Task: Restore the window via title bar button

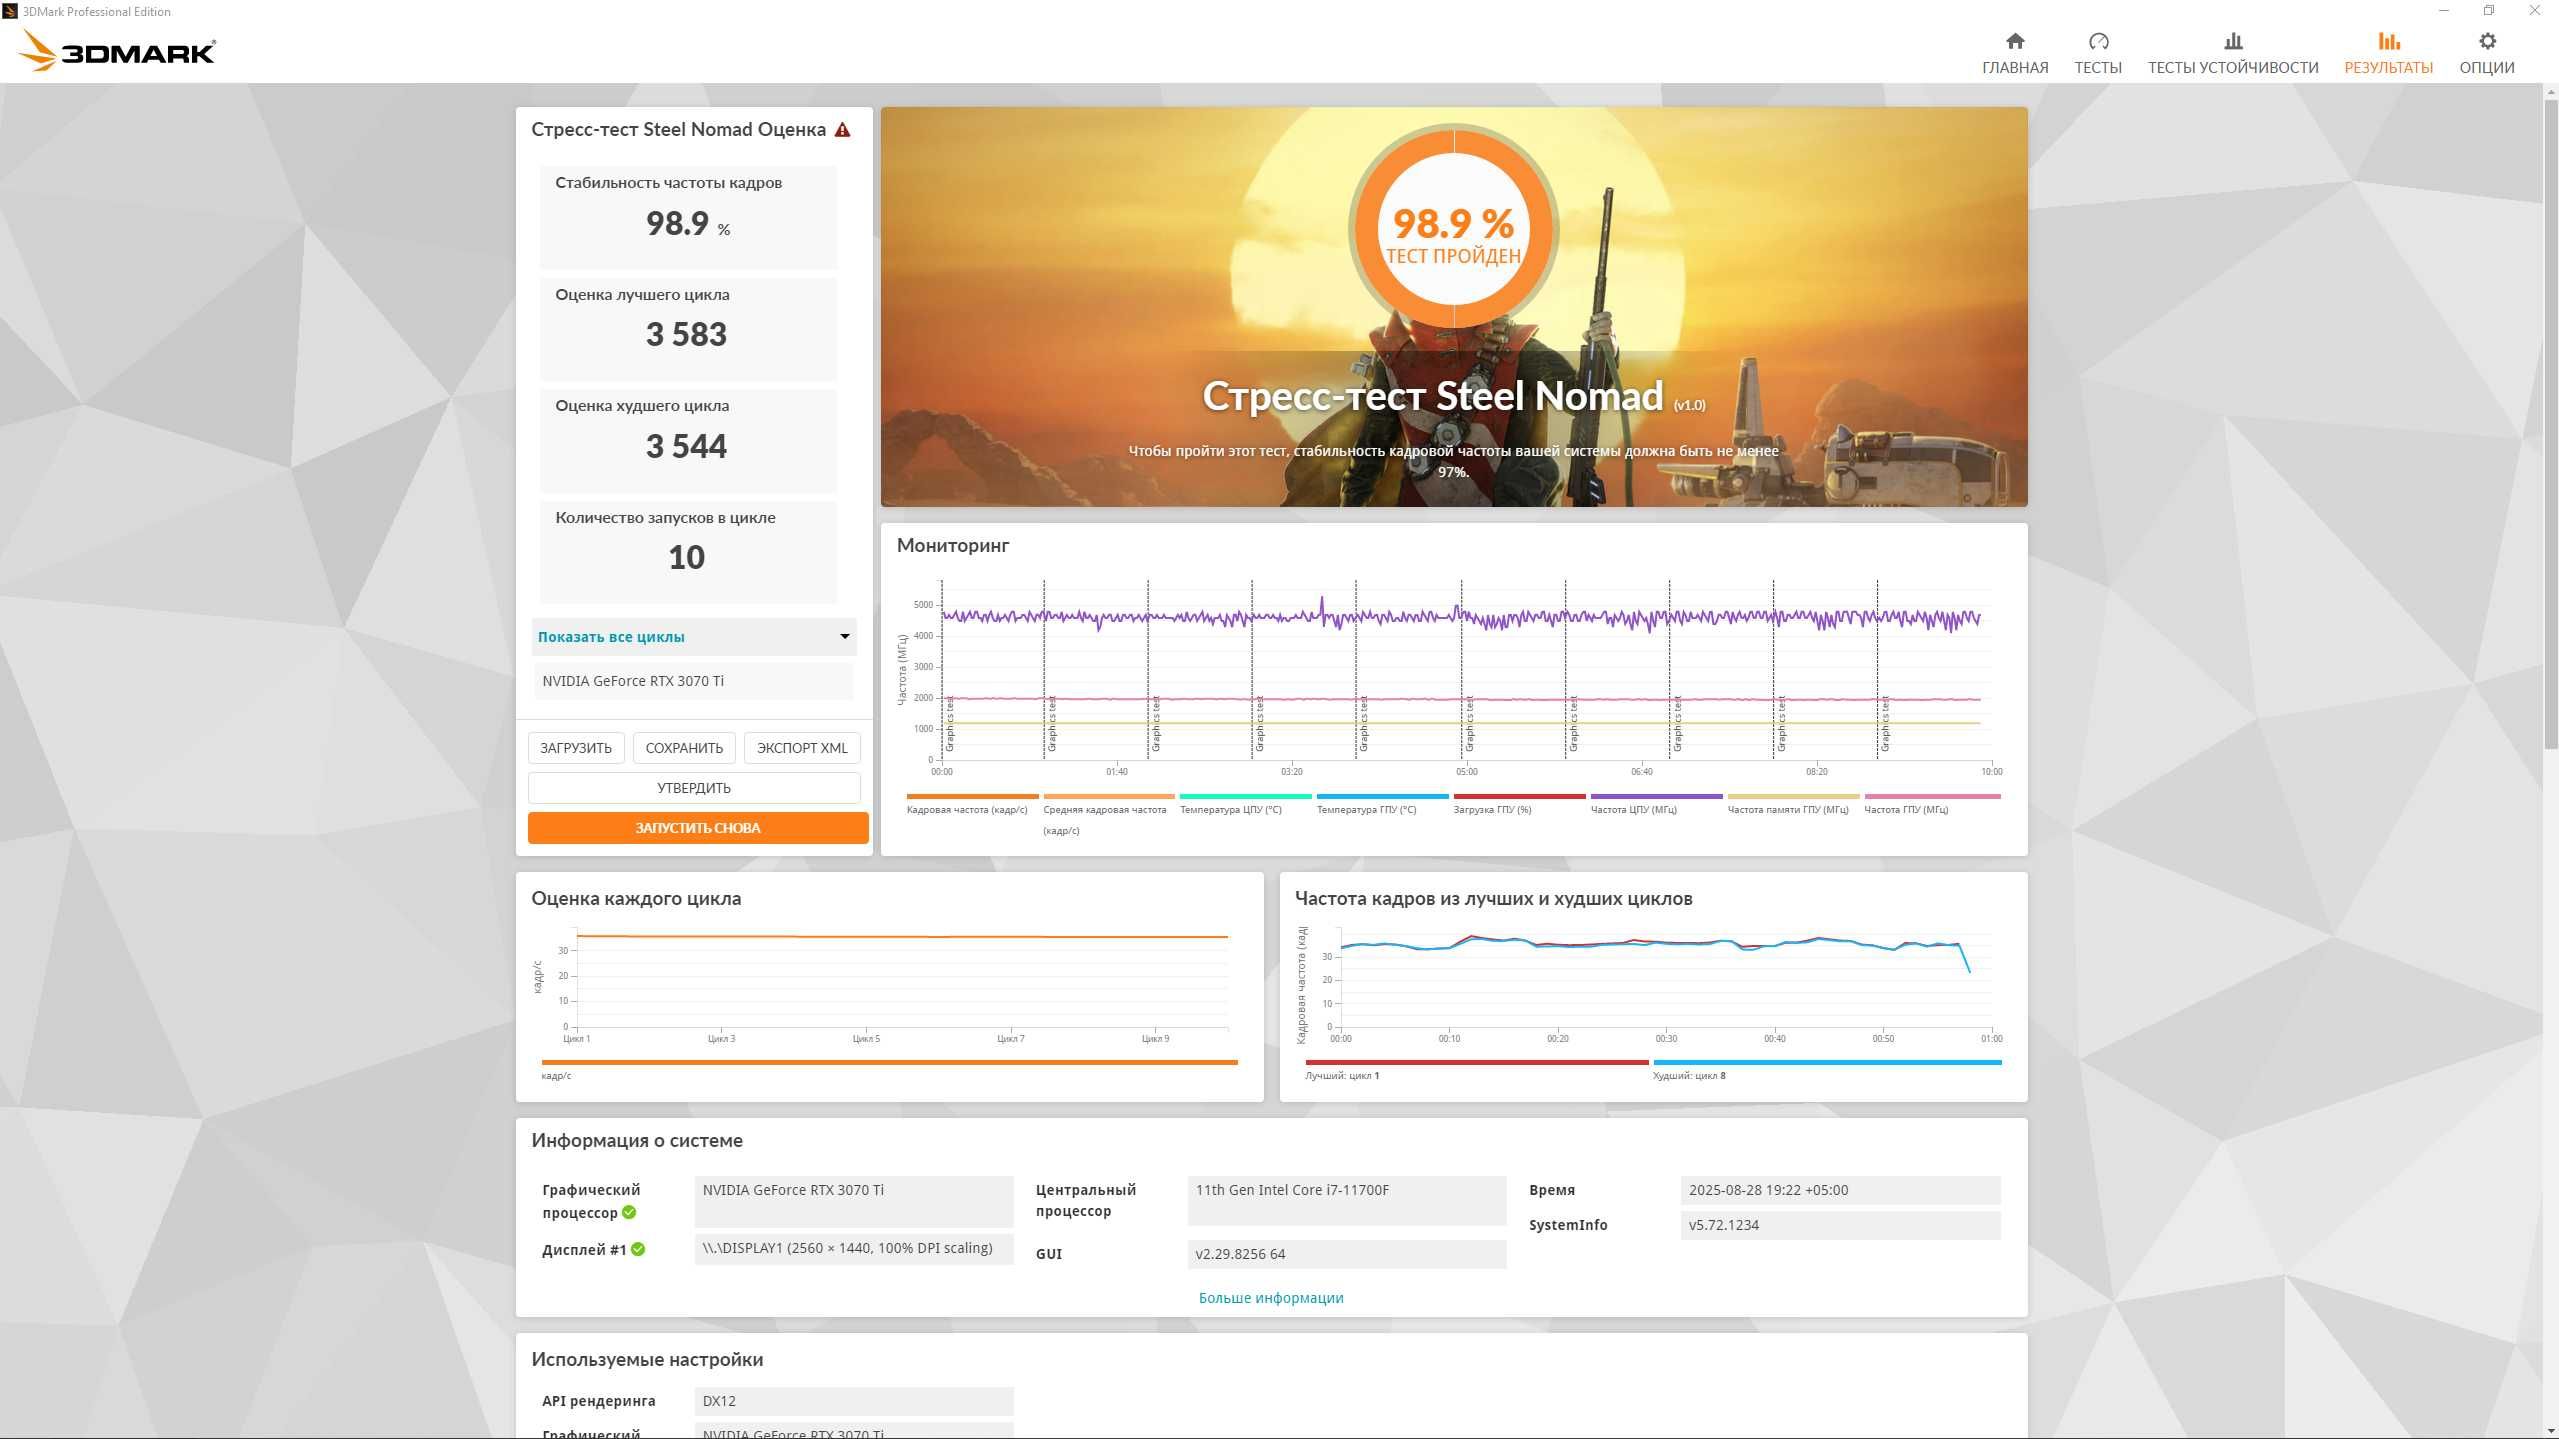Action: [2489, 11]
